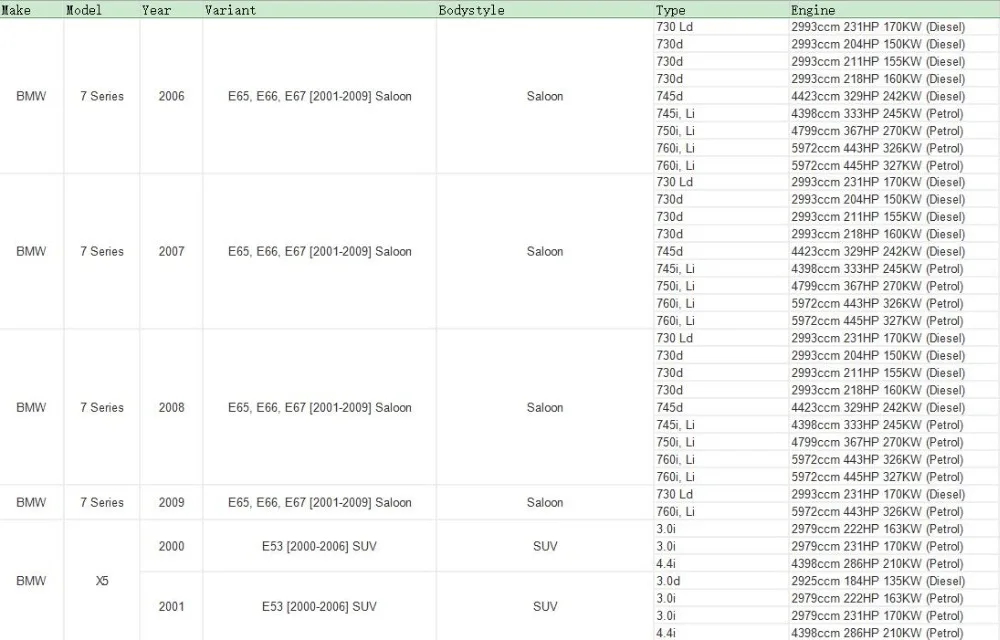Select the E65, E66, E67 variant cell for 2009
1000x640 pixels.
[320, 502]
